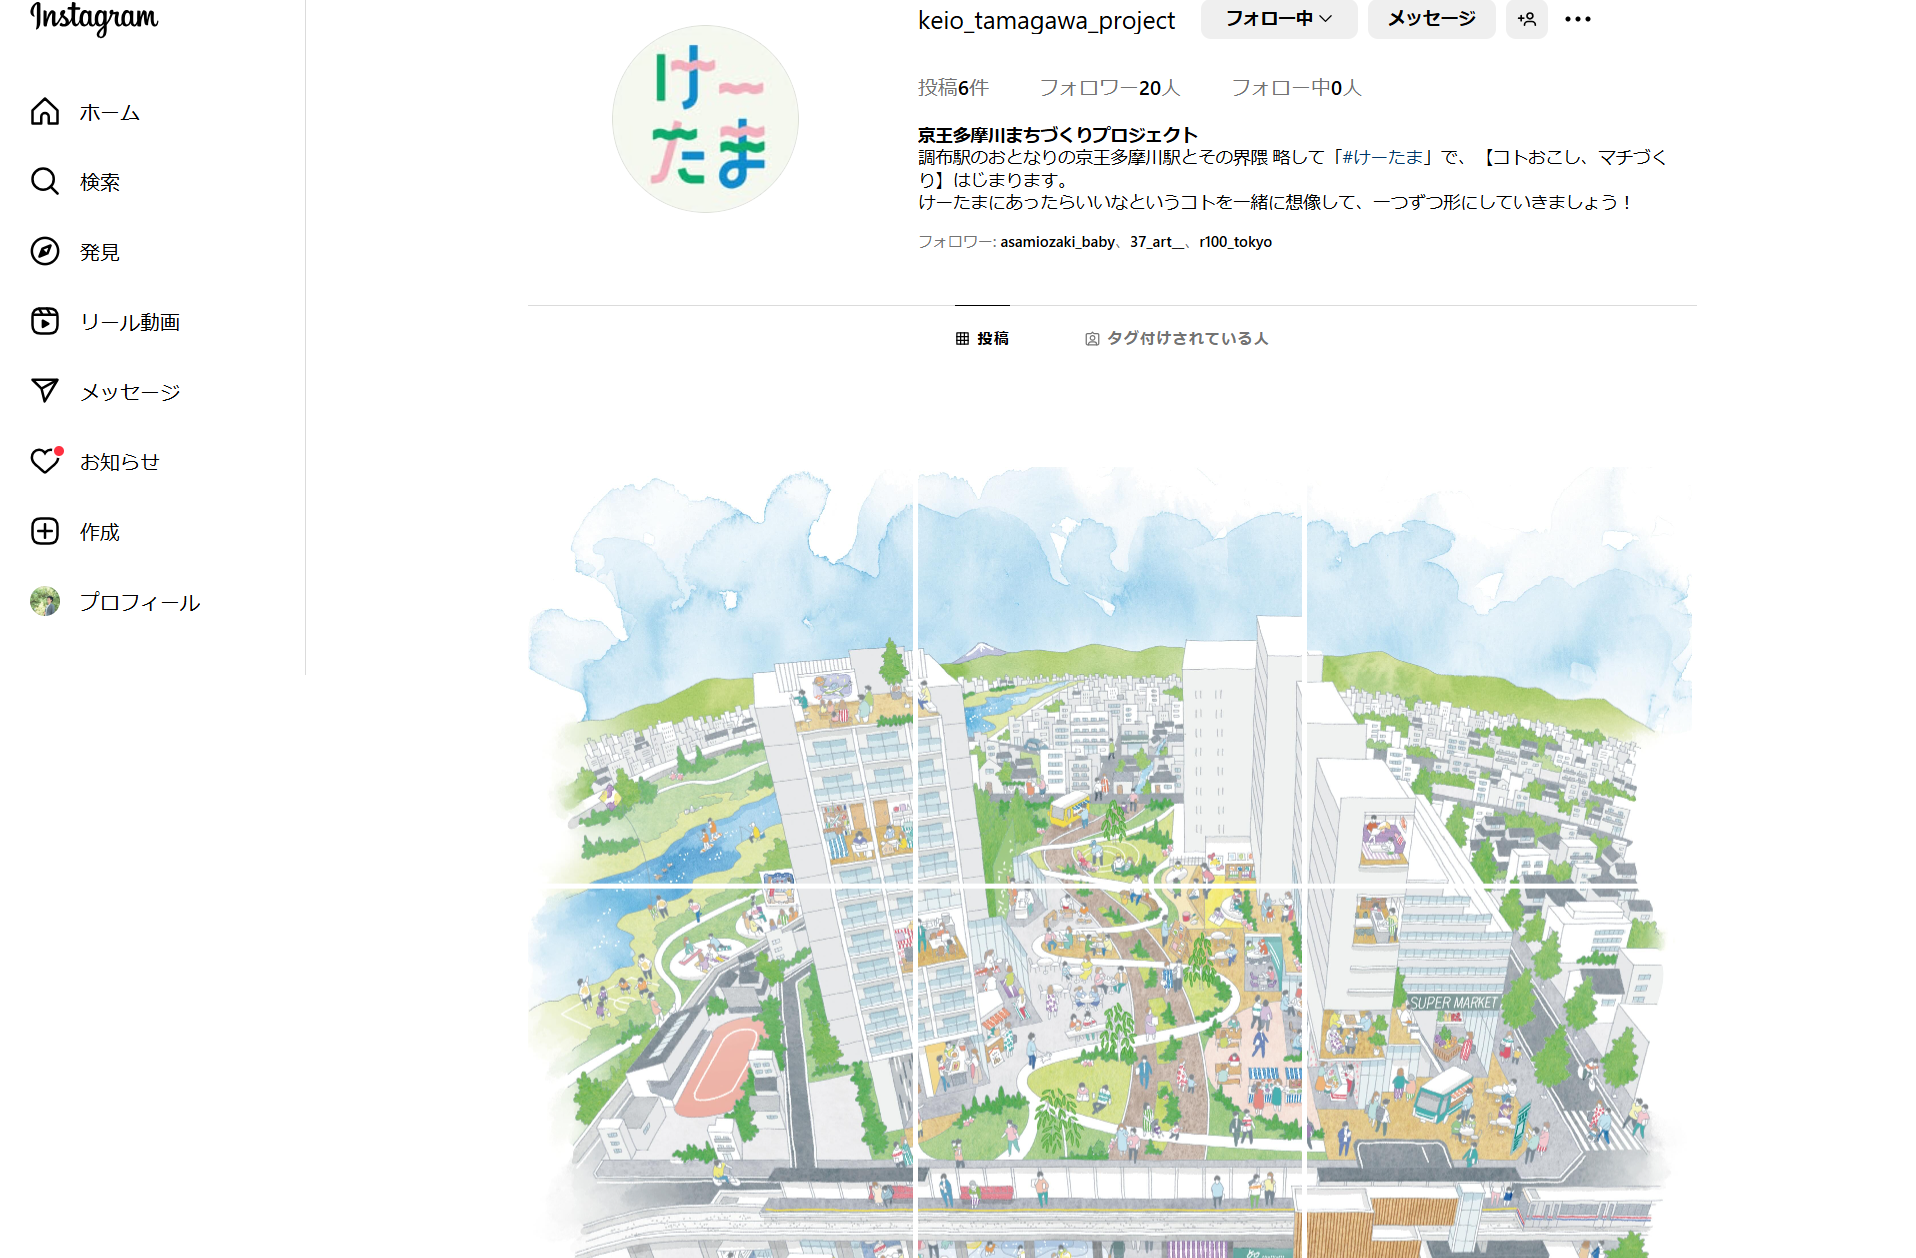Click 作成 plus icon
This screenshot has height=1258, width=1916.
tap(45, 531)
